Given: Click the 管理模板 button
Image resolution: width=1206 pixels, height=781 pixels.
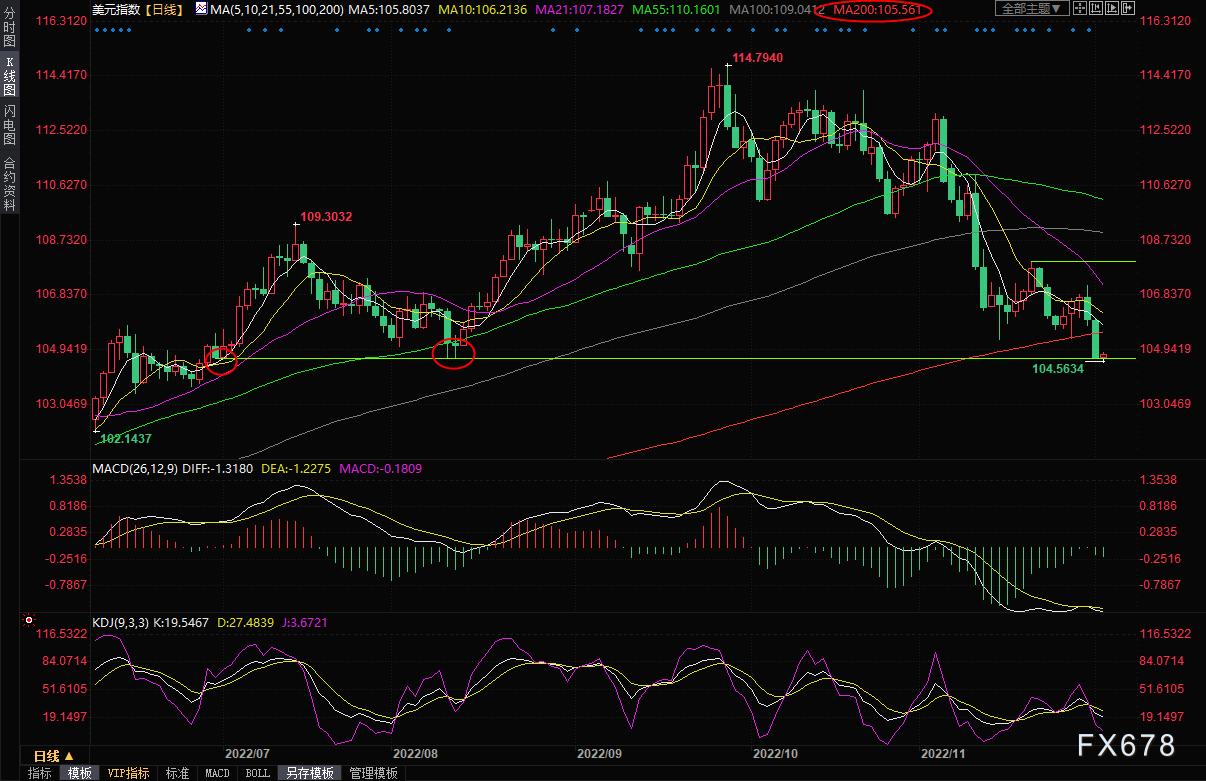Looking at the screenshot, I should click(372, 773).
